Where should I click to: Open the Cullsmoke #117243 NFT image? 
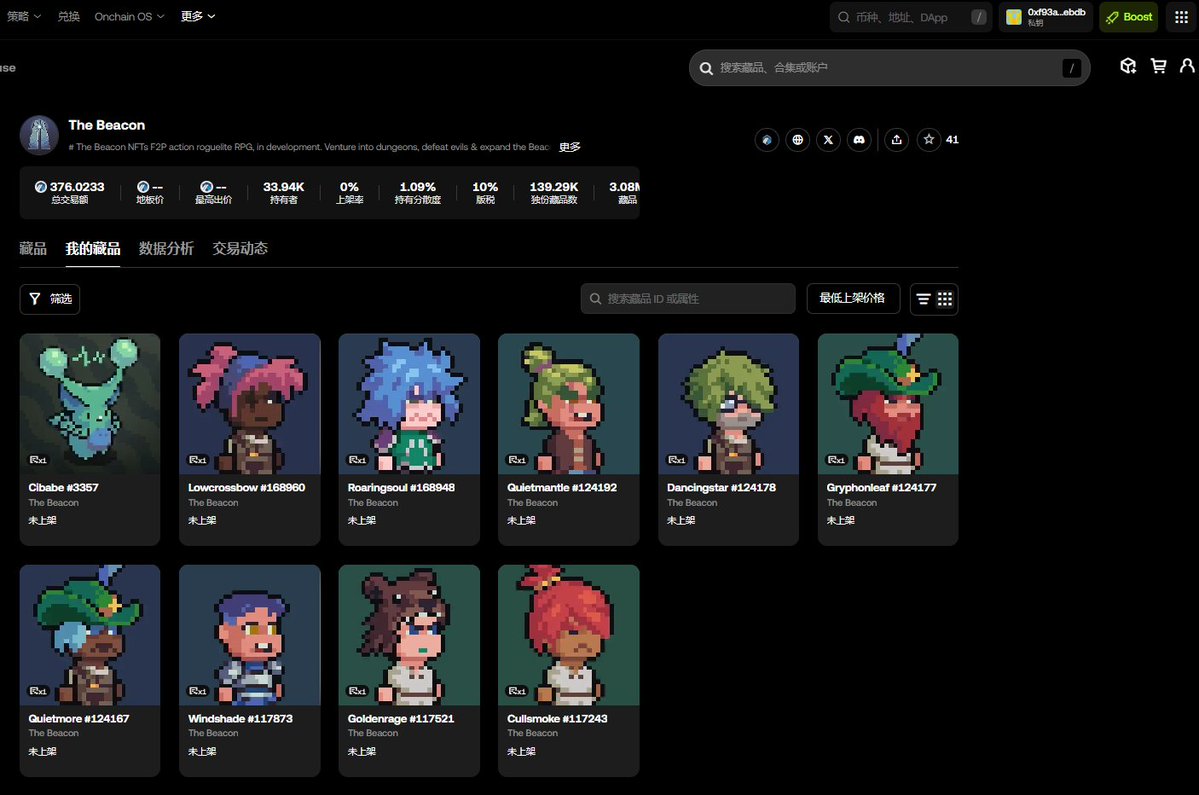pos(569,635)
